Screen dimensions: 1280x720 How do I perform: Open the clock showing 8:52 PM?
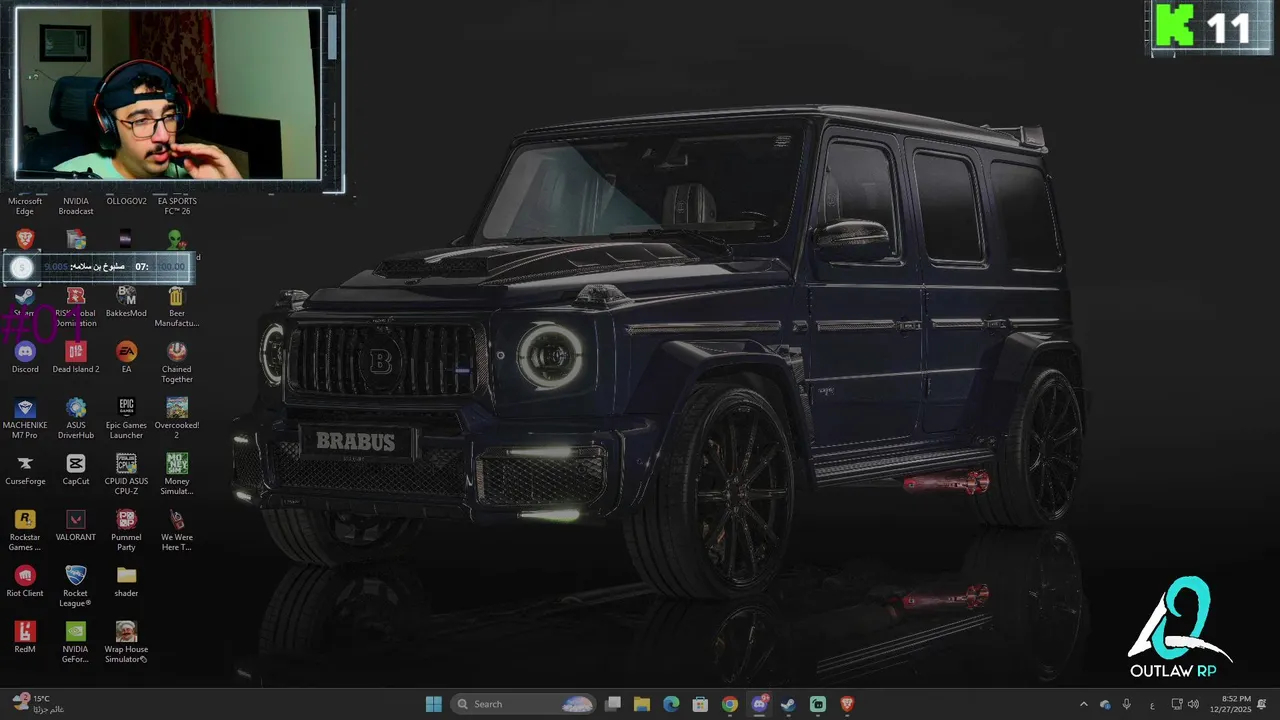tap(1229, 704)
